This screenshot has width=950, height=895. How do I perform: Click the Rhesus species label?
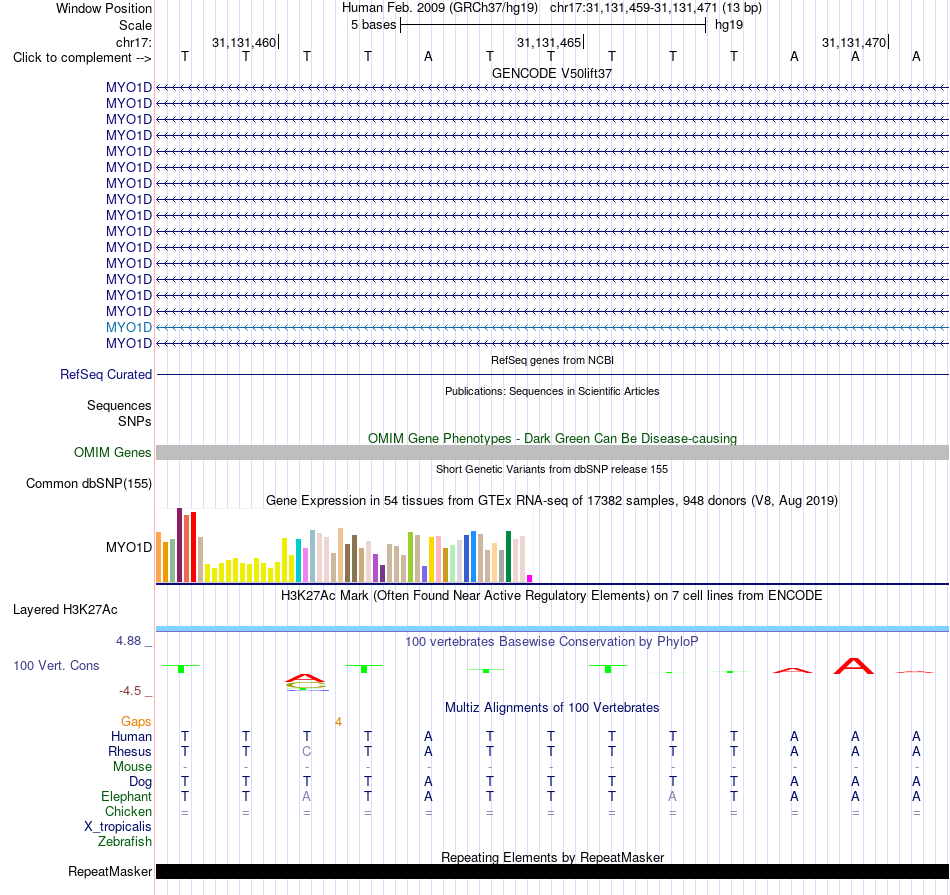[x=130, y=751]
